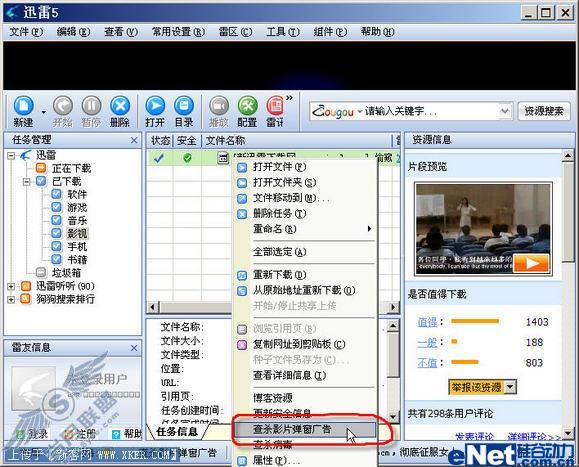Click the 资源搜索 button

(x=544, y=111)
